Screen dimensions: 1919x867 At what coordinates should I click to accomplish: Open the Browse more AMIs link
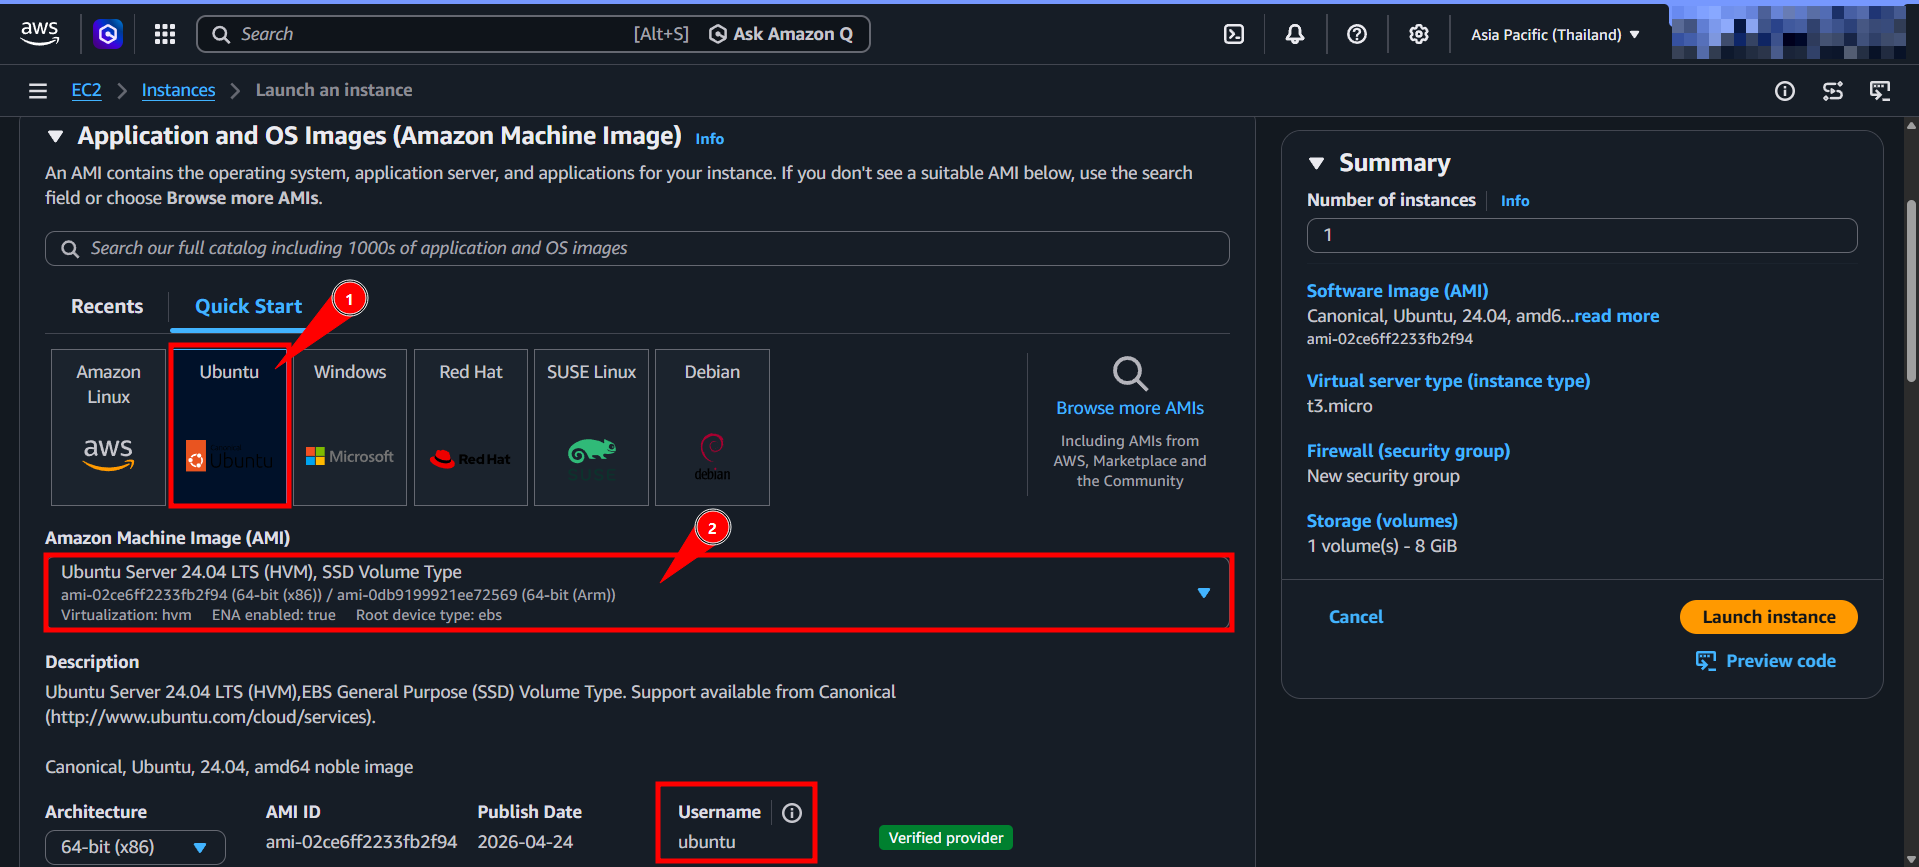pyautogui.click(x=1130, y=408)
